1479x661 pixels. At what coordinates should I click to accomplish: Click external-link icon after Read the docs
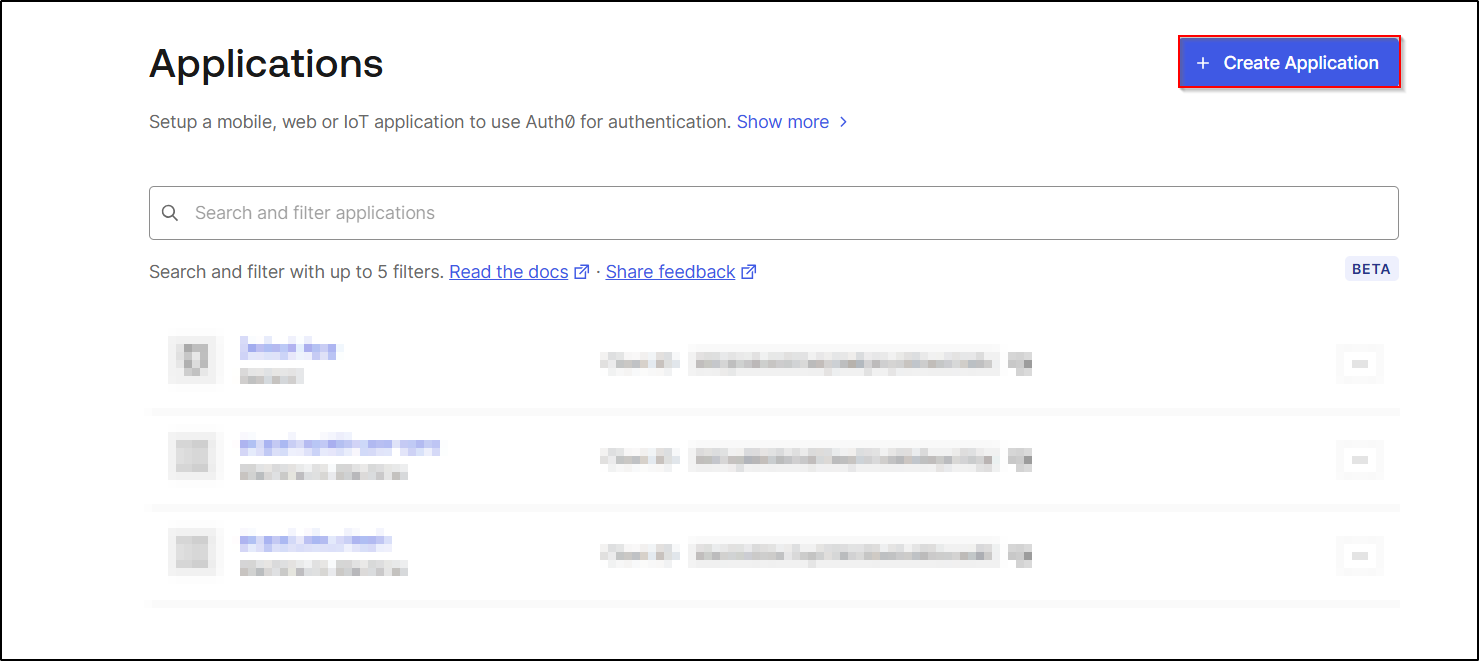pyautogui.click(x=581, y=272)
